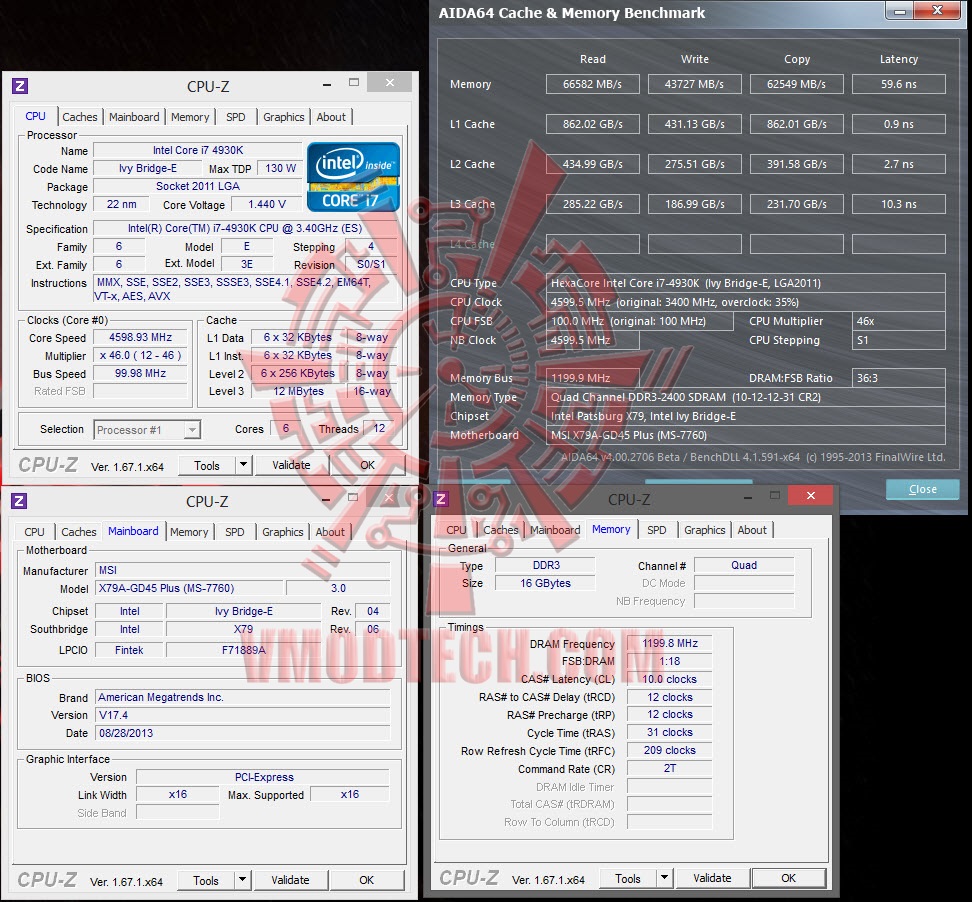
Task: Click the Core Speed value 4598.93 MHz
Action: tap(140, 337)
